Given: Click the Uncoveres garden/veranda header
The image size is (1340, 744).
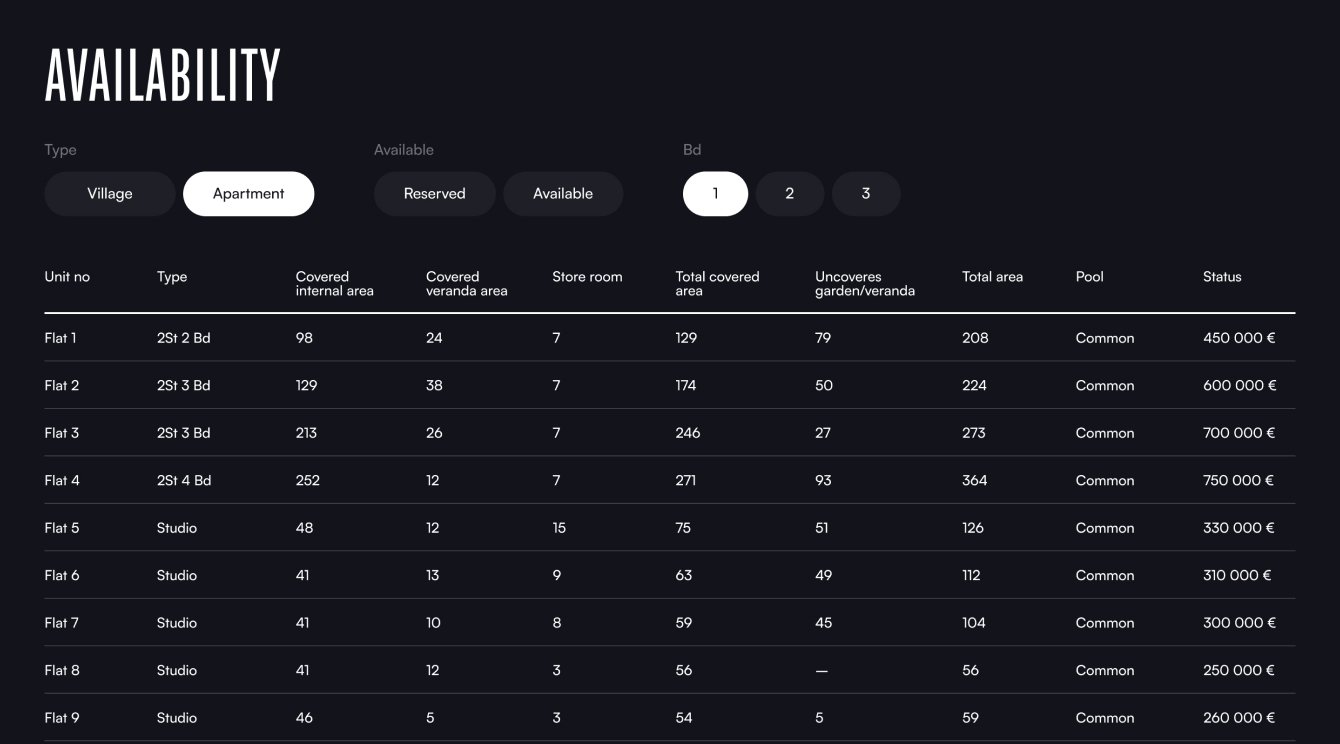Looking at the screenshot, I should click(864, 284).
